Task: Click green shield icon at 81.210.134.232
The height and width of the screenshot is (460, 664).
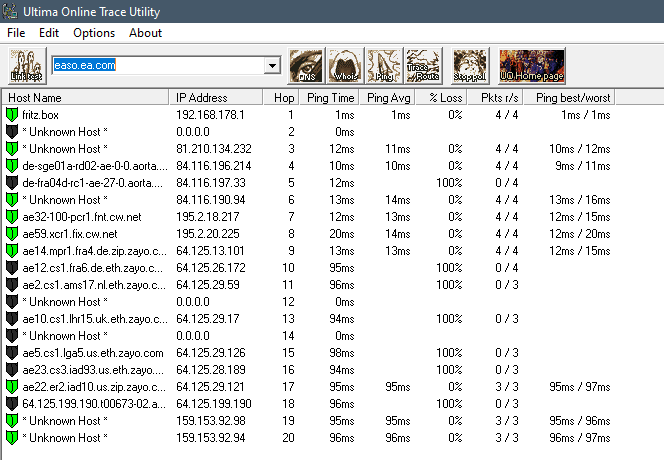Action: (x=12, y=149)
